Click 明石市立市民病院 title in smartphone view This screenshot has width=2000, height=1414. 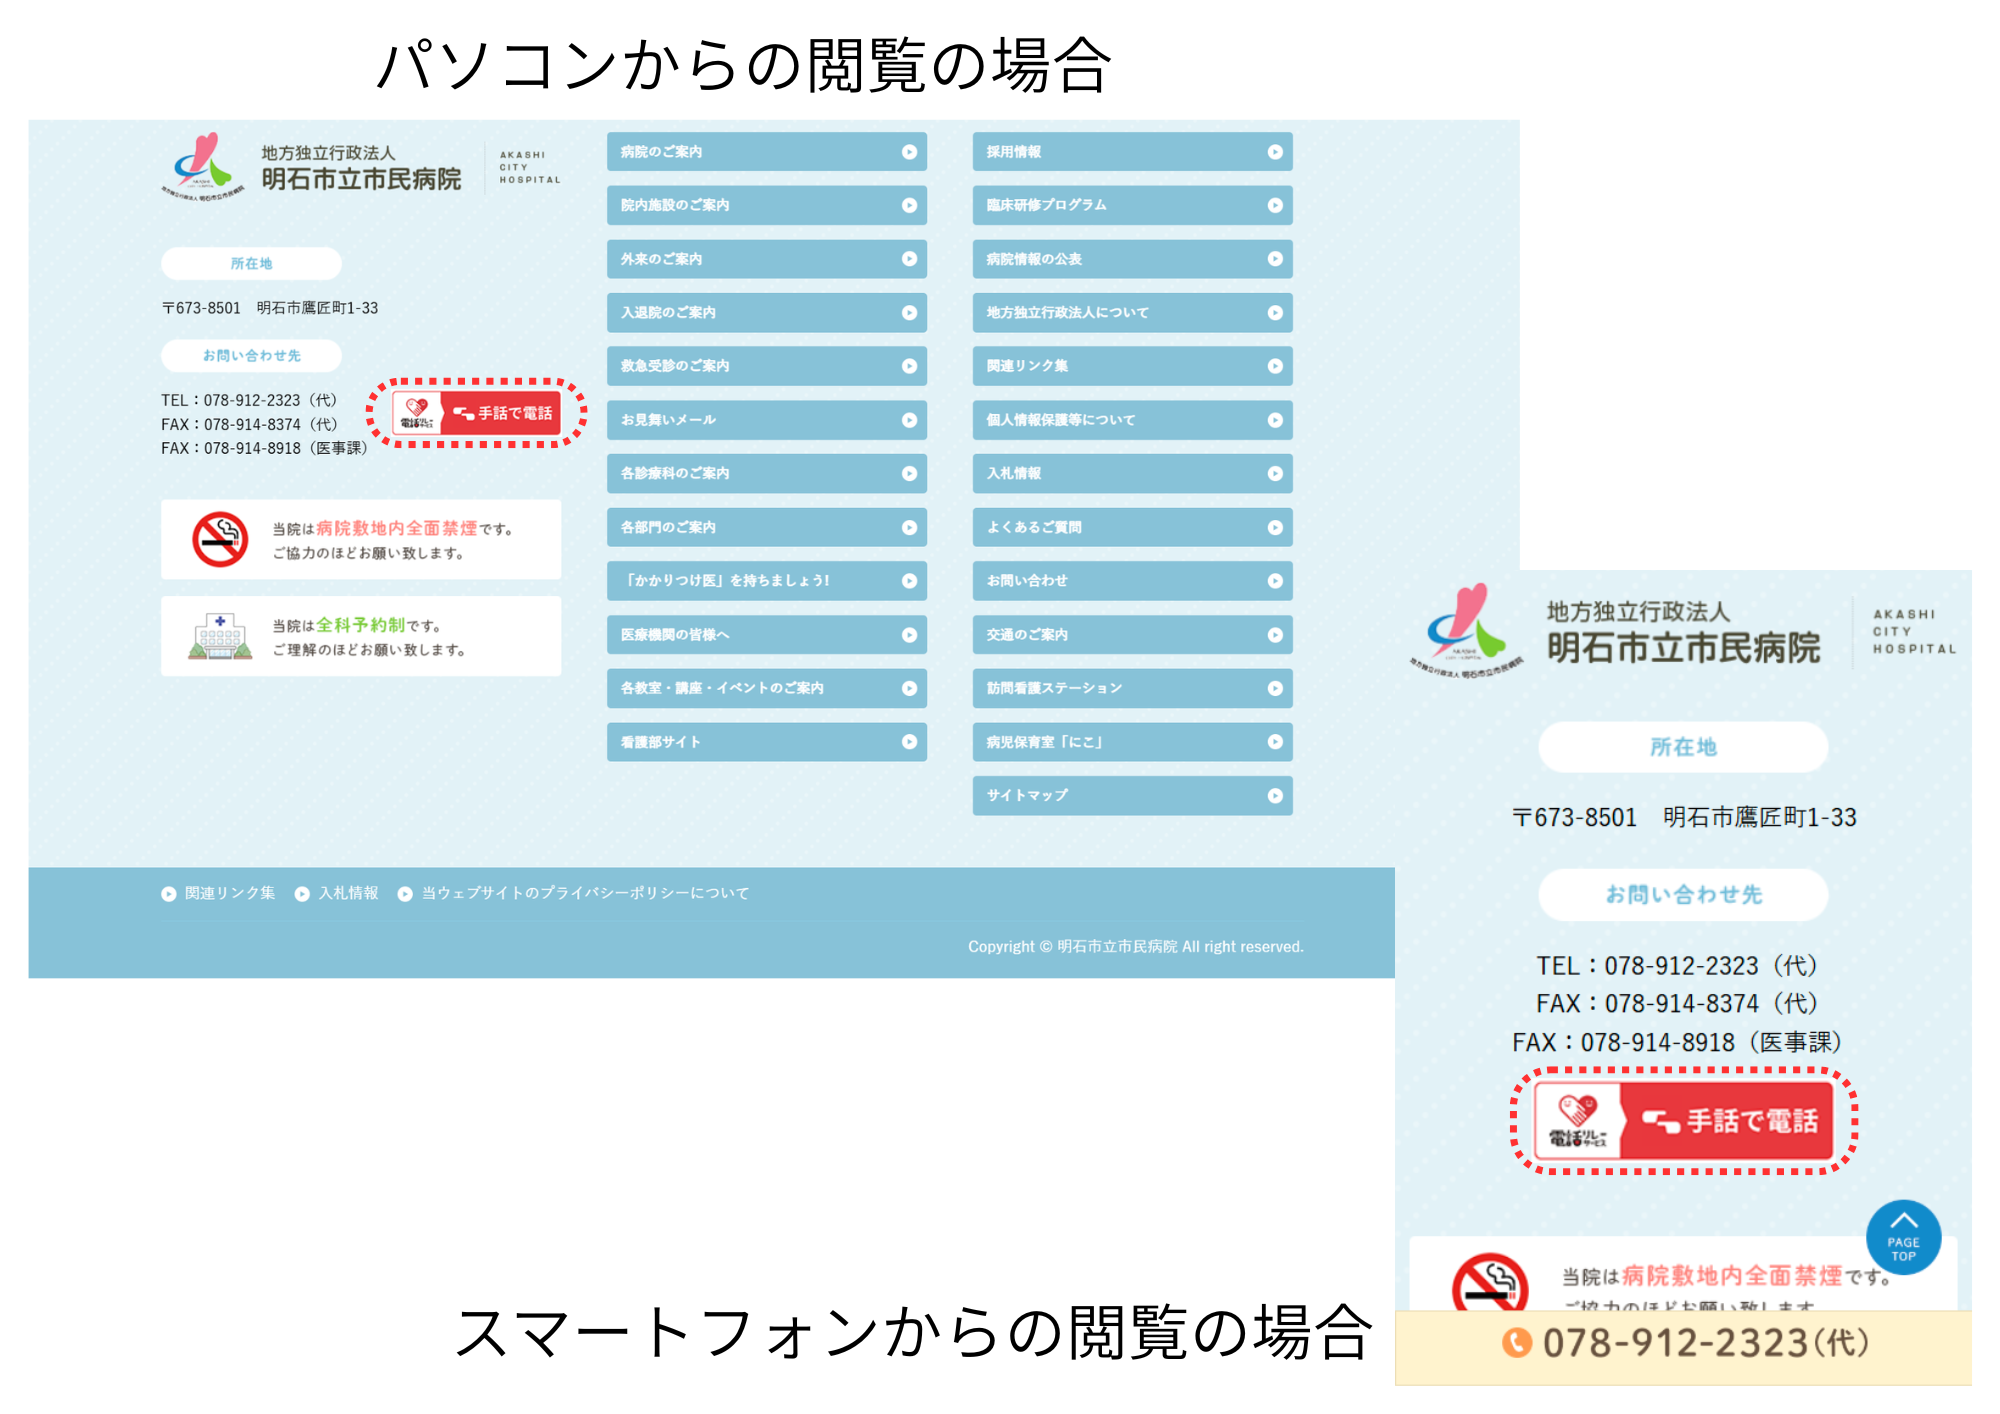pos(1684,649)
